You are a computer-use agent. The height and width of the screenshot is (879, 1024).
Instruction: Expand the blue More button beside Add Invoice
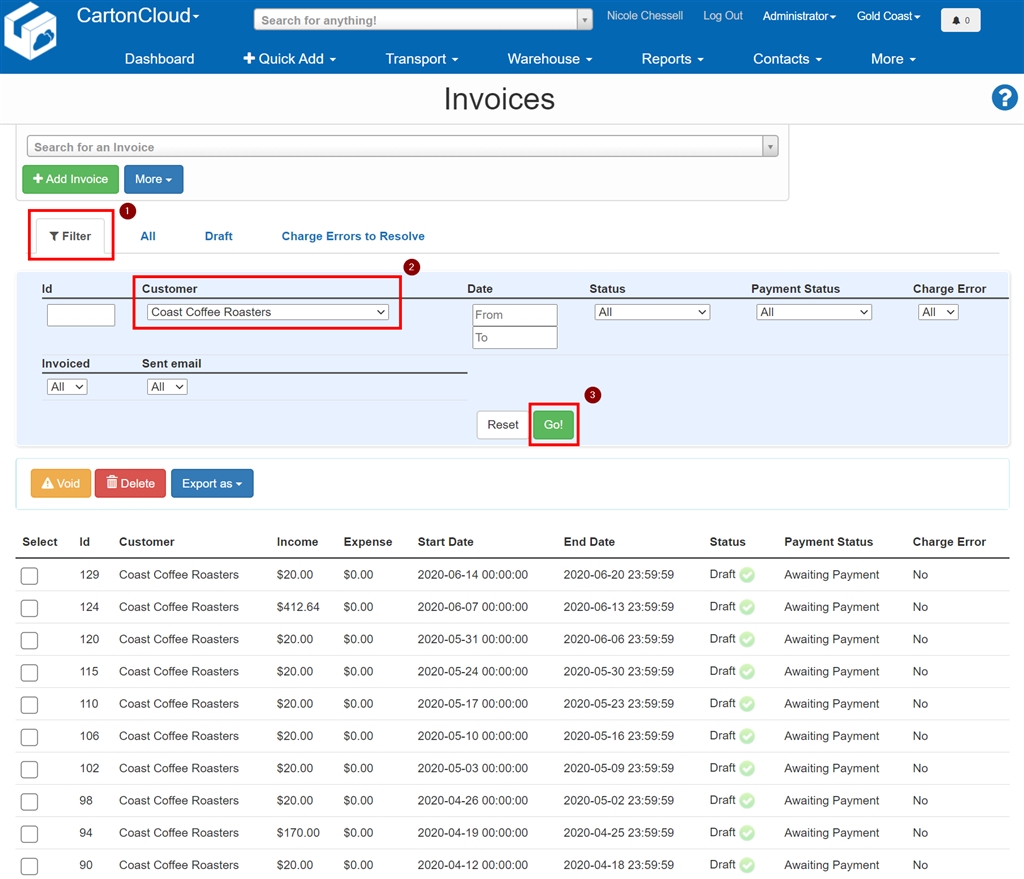153,179
